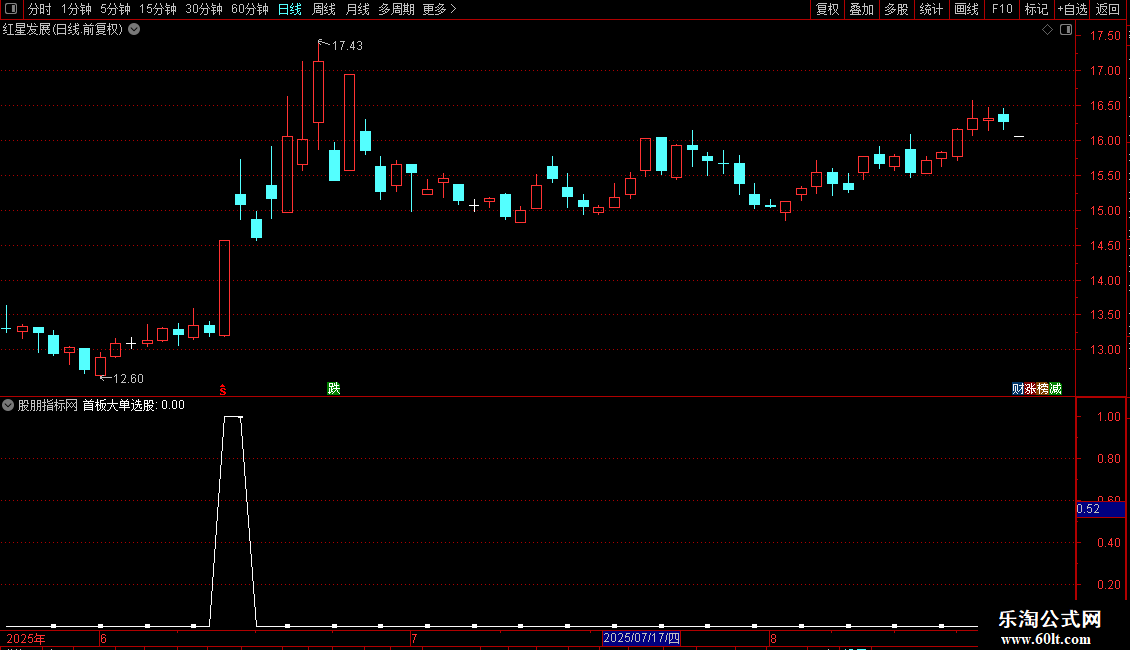
Task: Click the 榜 marker
Action: [x=1043, y=388]
